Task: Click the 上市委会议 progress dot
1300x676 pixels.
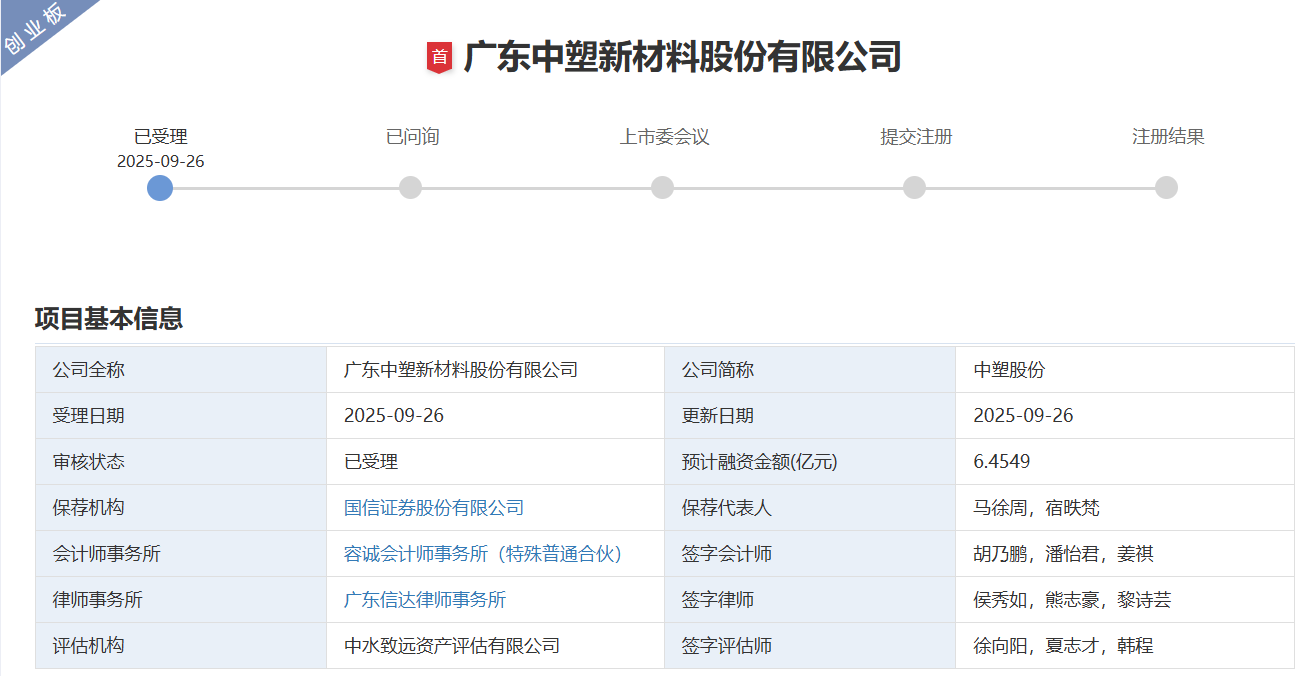Action: pos(663,188)
